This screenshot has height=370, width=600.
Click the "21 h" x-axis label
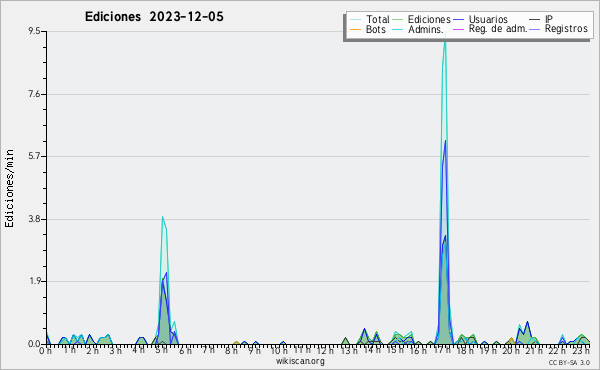(x=534, y=350)
